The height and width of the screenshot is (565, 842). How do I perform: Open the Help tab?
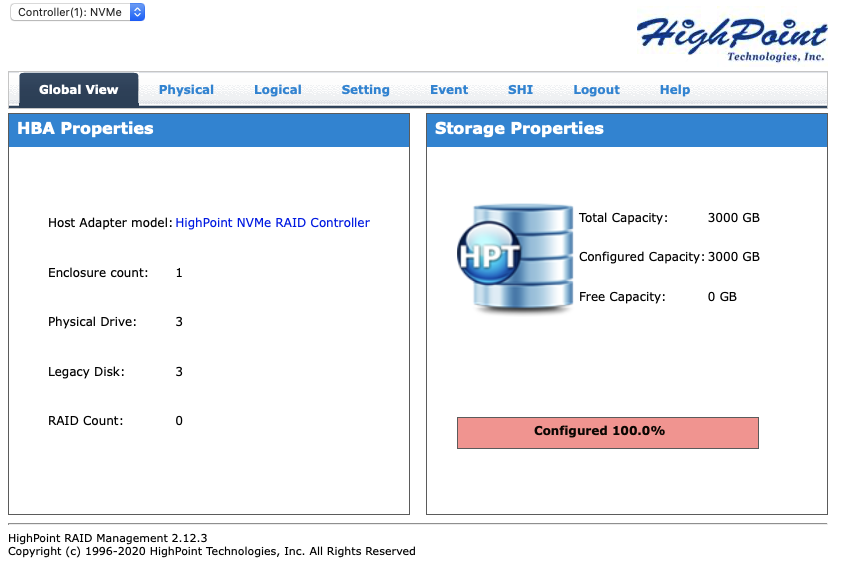pos(674,90)
